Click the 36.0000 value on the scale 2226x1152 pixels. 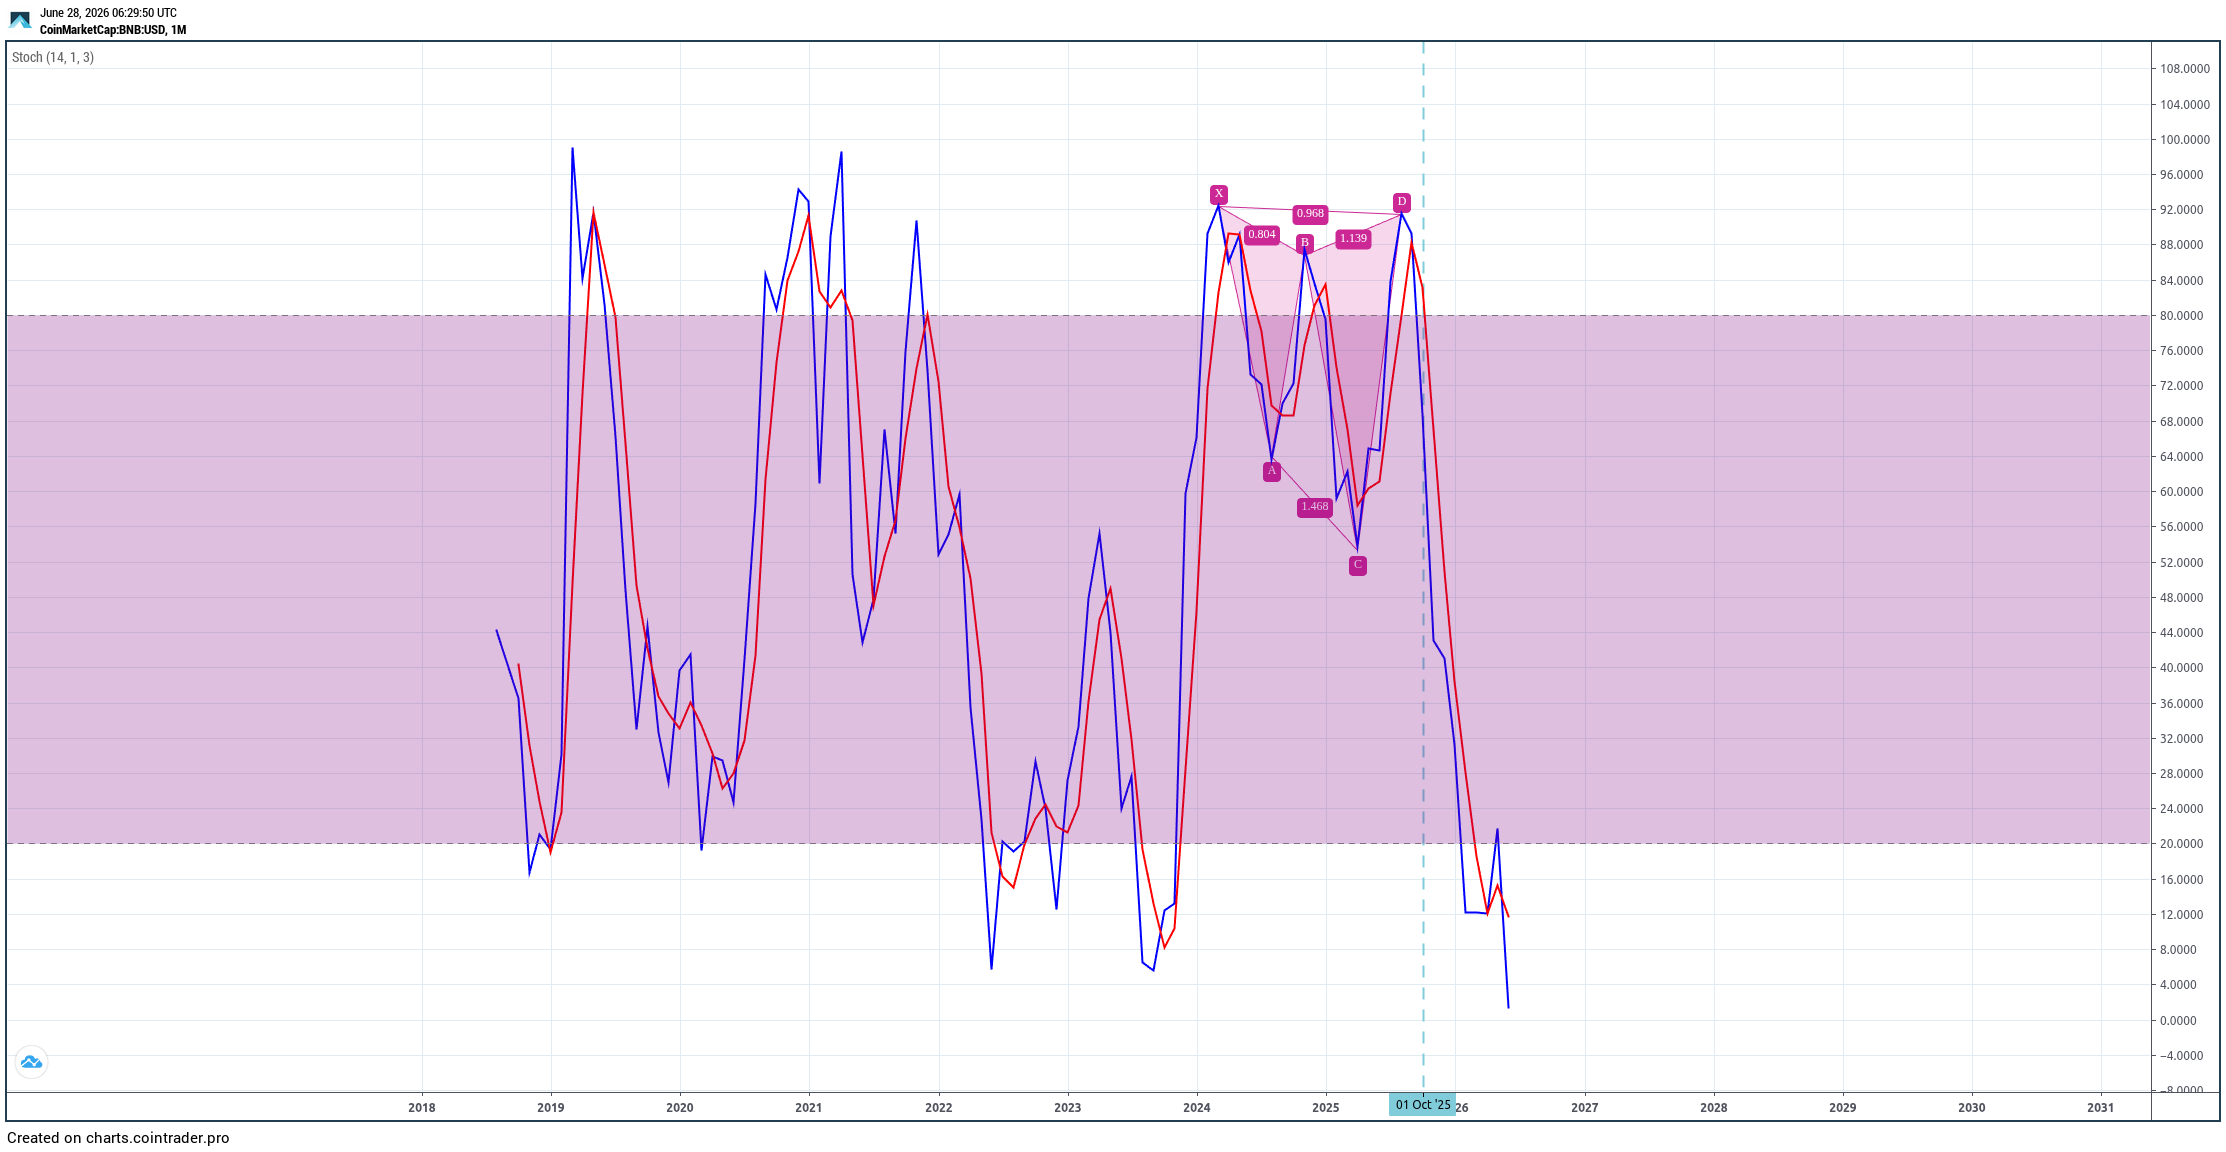point(2181,704)
